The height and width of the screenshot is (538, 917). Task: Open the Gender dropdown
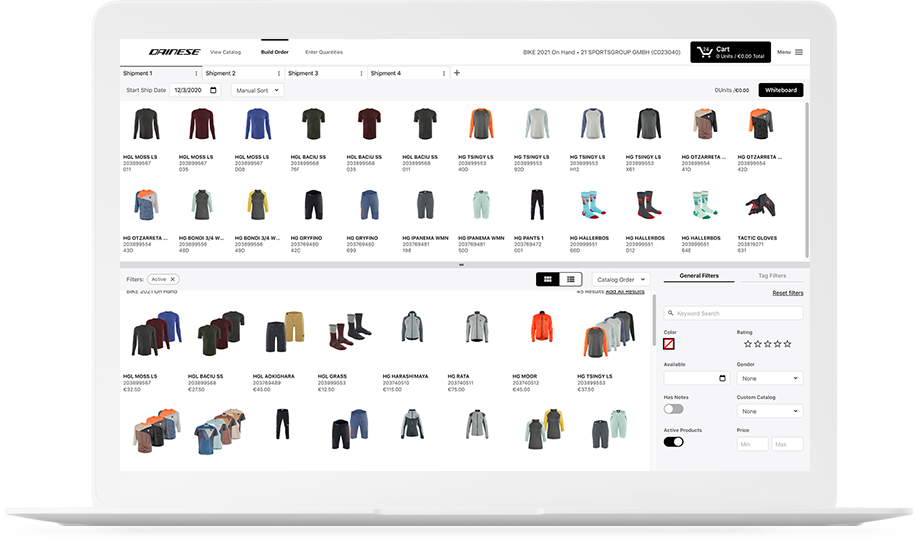click(x=770, y=378)
